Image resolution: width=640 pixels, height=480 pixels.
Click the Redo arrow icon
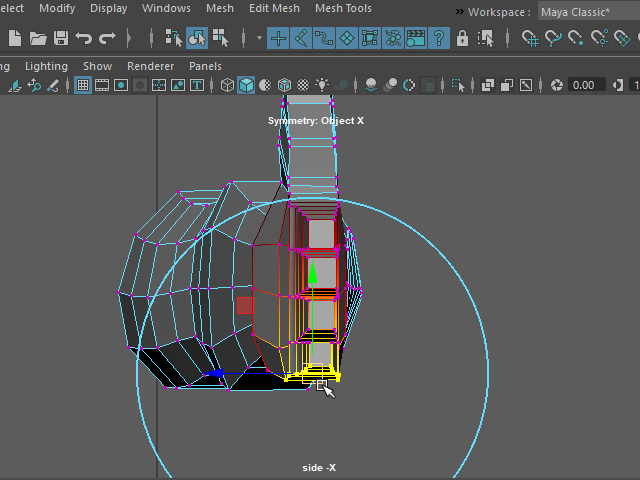click(107, 38)
